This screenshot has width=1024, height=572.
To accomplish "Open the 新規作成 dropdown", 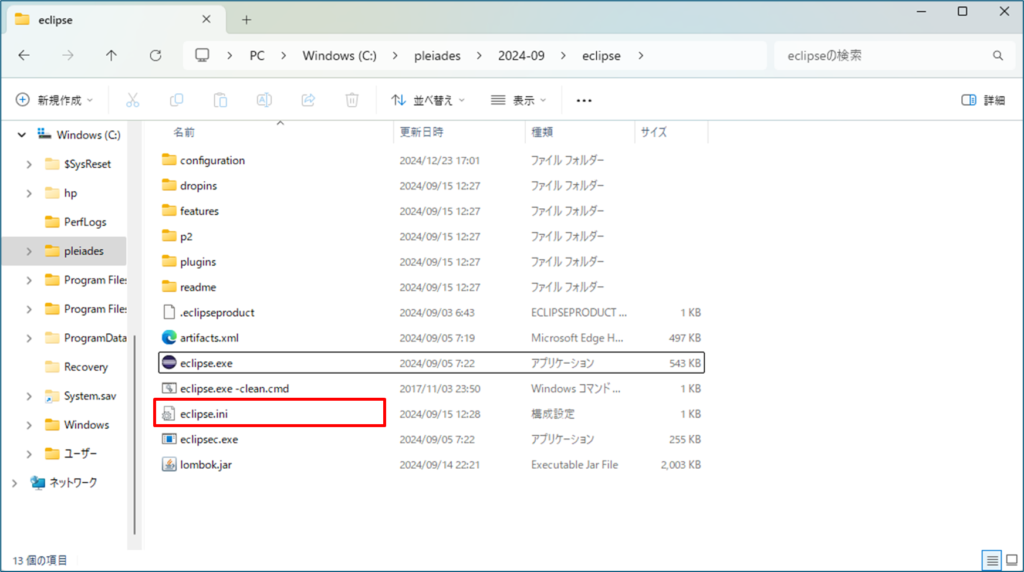I will coord(55,100).
